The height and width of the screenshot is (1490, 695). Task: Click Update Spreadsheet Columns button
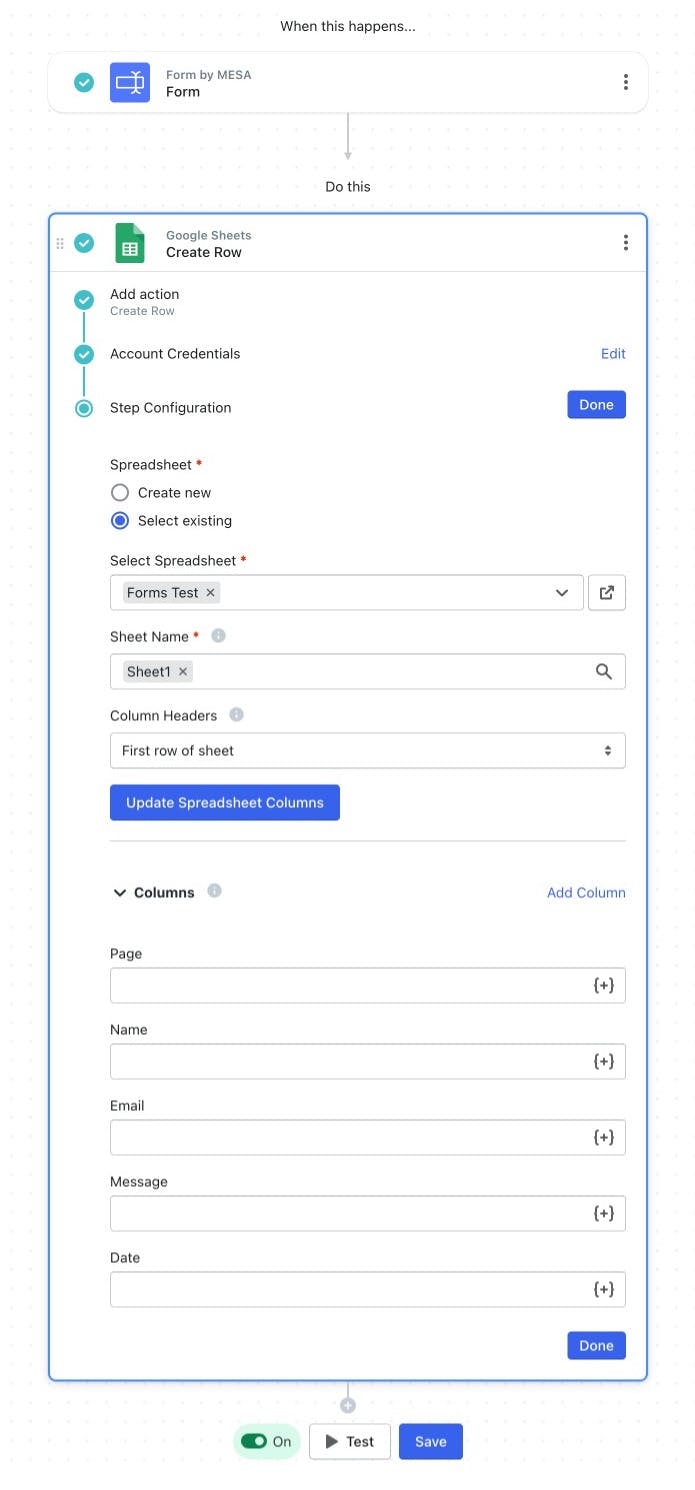tap(225, 802)
